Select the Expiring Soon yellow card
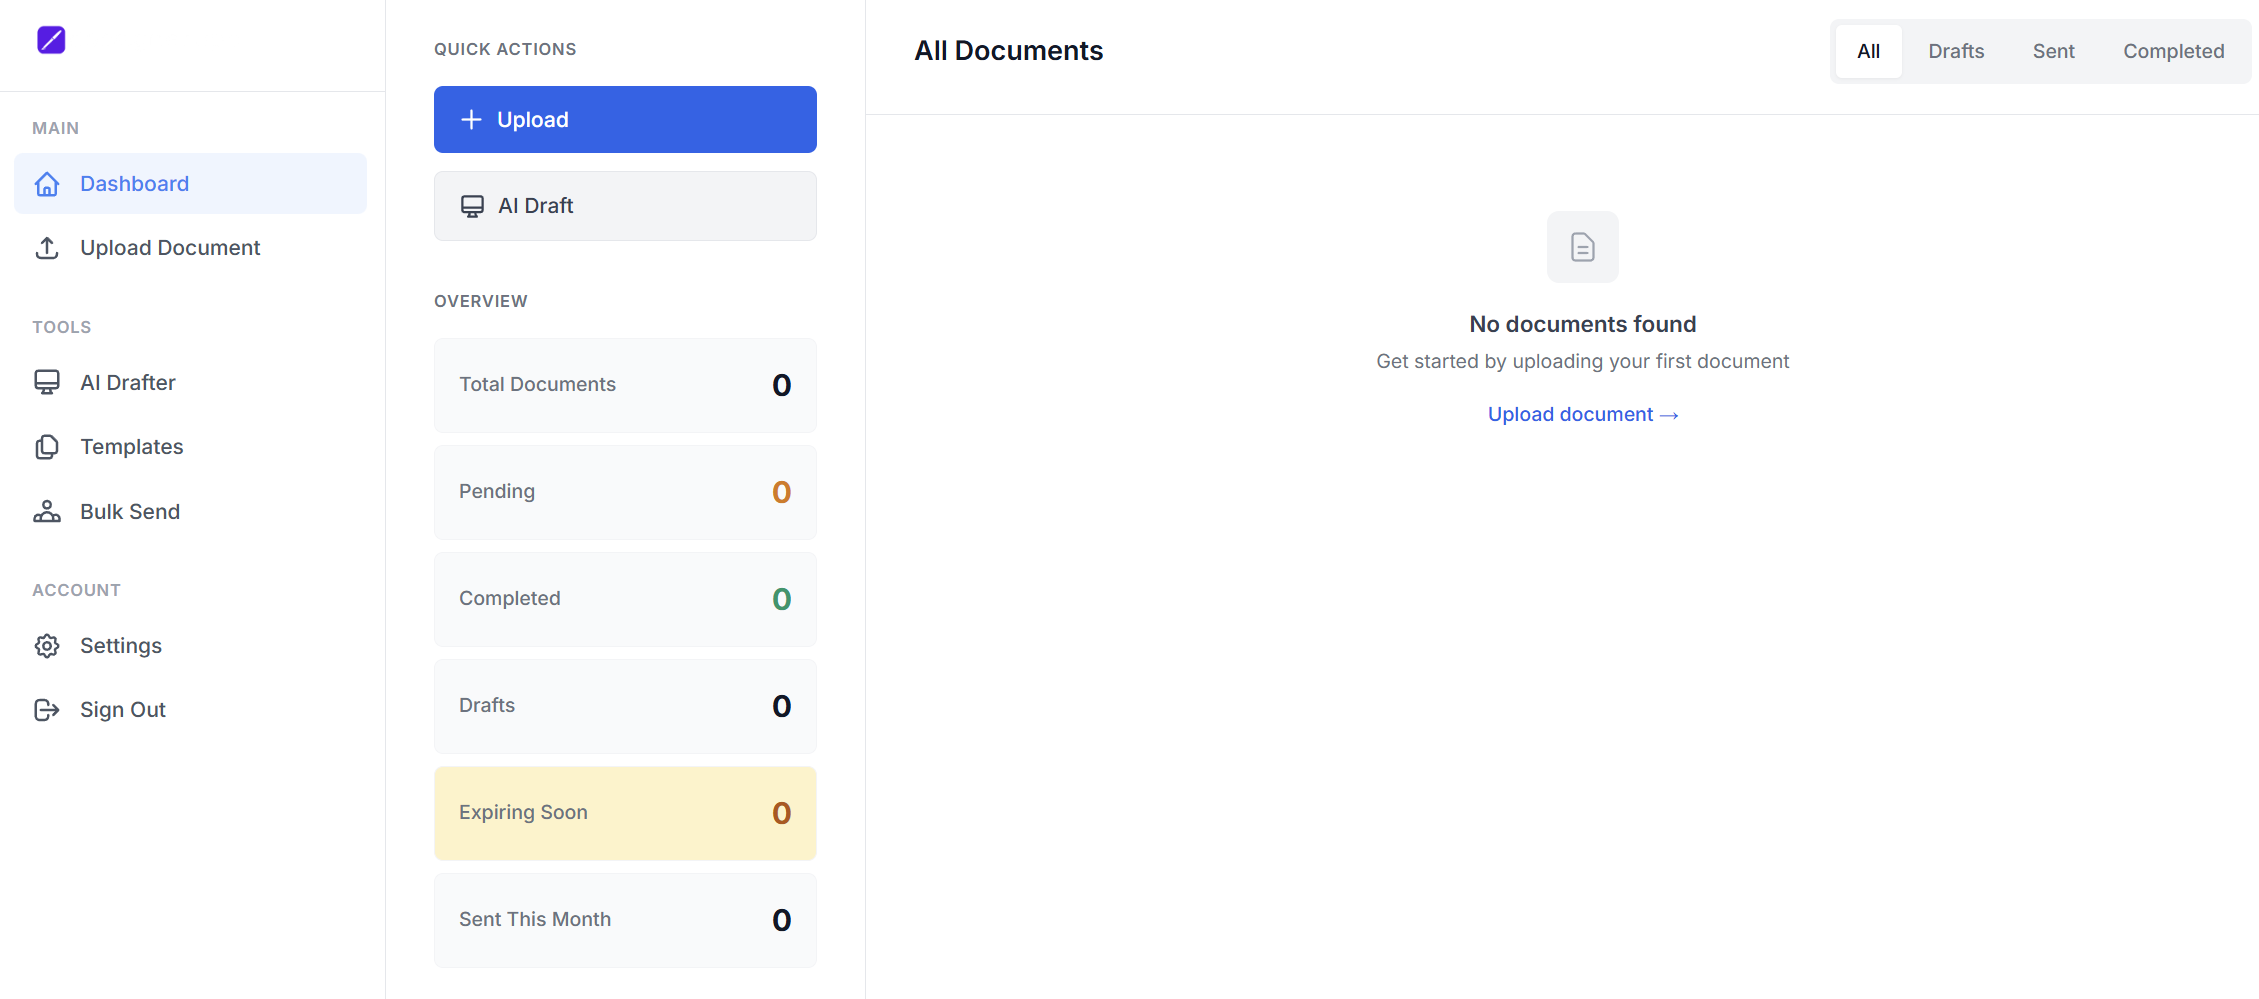 click(625, 813)
